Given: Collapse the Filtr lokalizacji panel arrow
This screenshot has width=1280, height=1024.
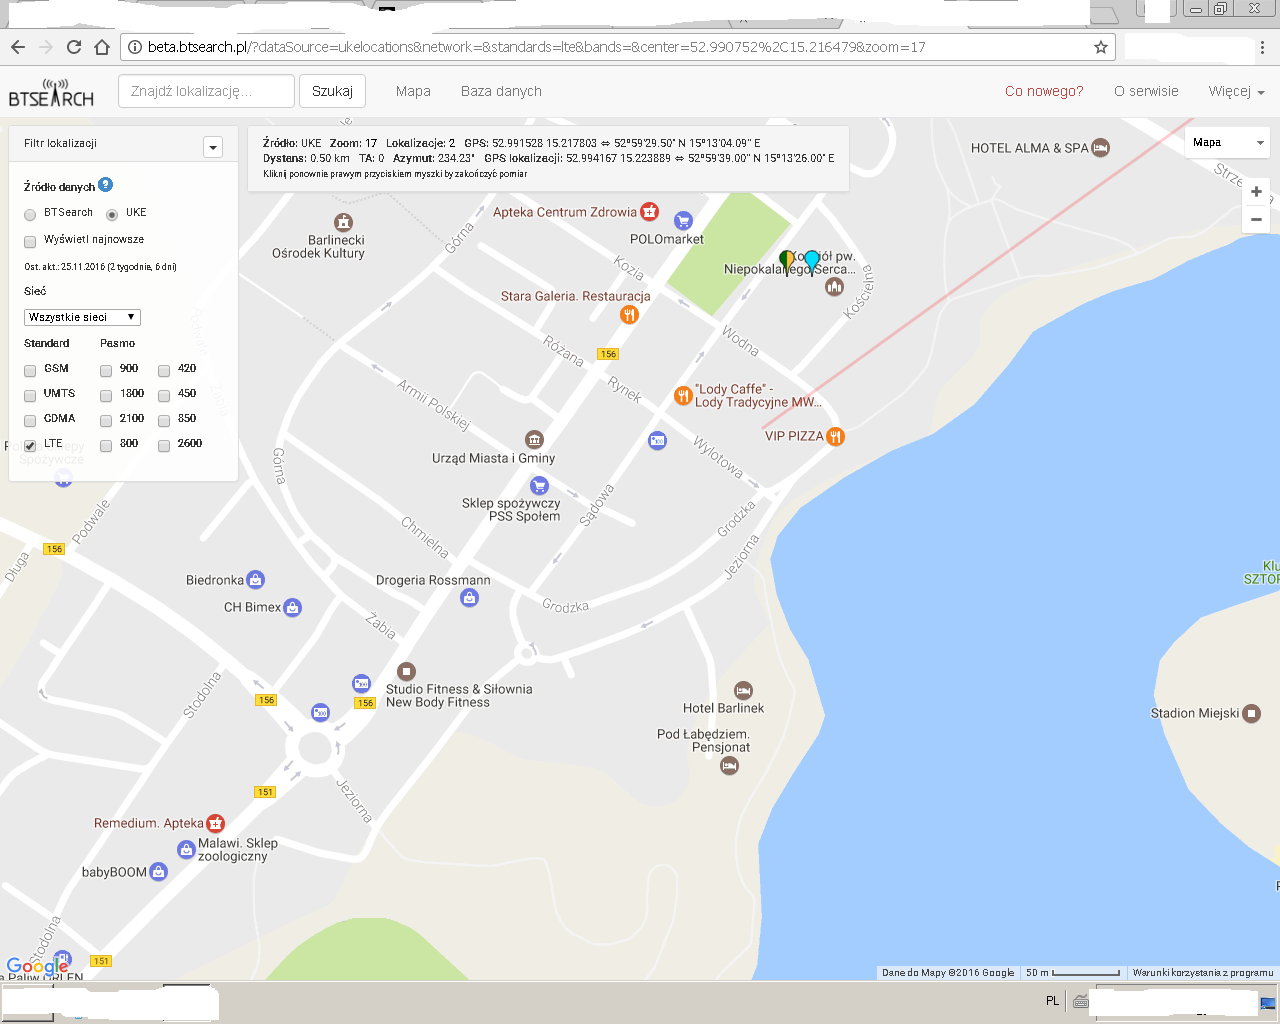Looking at the screenshot, I should [213, 147].
